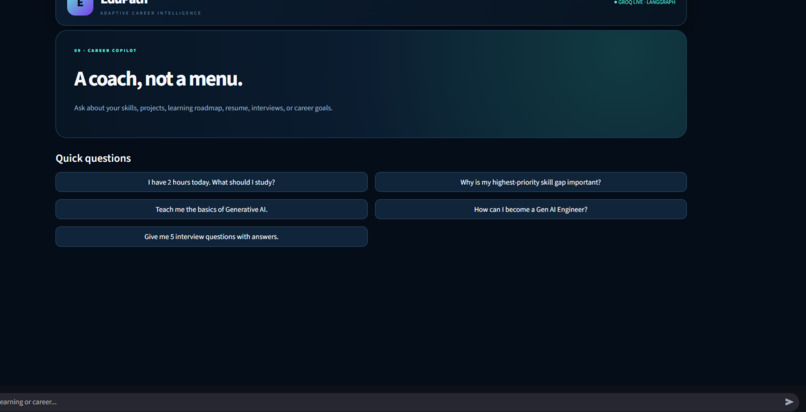Choose 'Teach me the basics of Generative AI'
Image resolution: width=806 pixels, height=412 pixels.
(211, 209)
